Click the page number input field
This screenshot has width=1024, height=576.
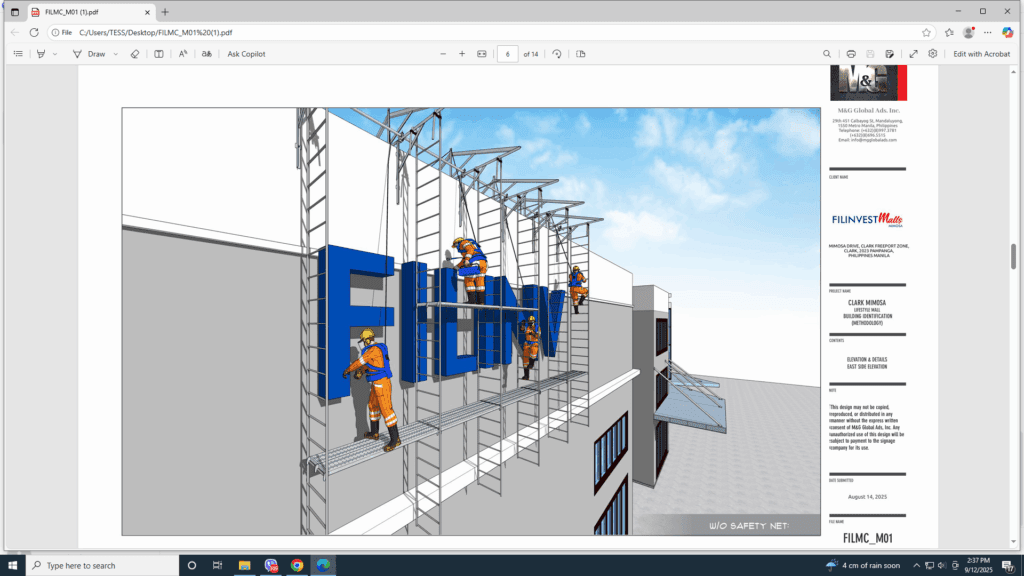point(508,53)
